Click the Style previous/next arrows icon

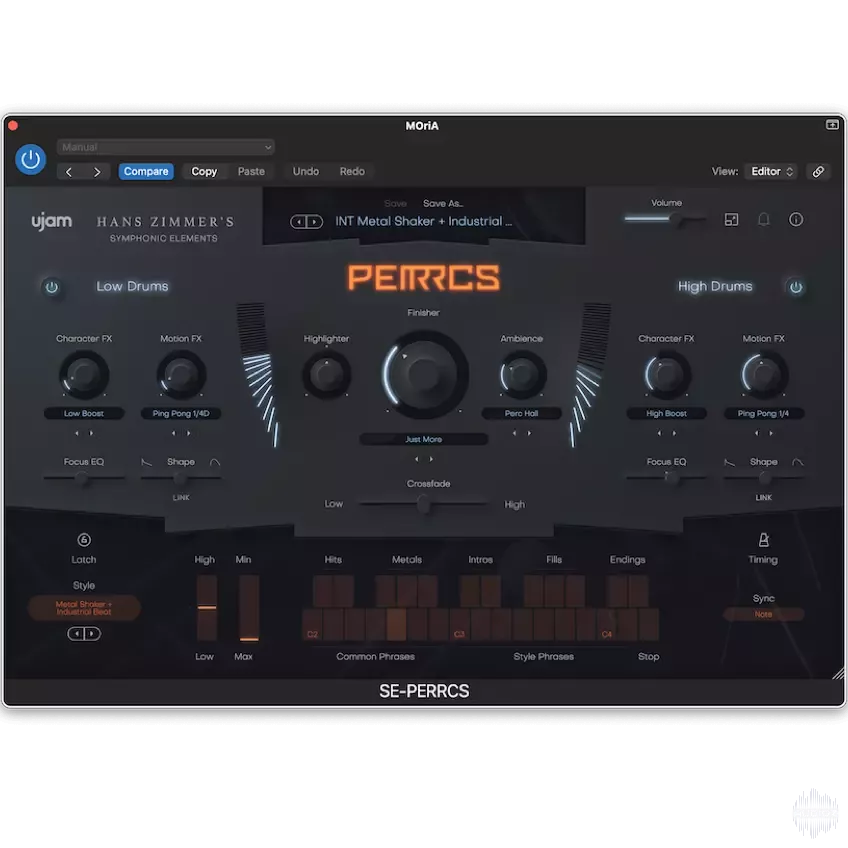click(84, 634)
